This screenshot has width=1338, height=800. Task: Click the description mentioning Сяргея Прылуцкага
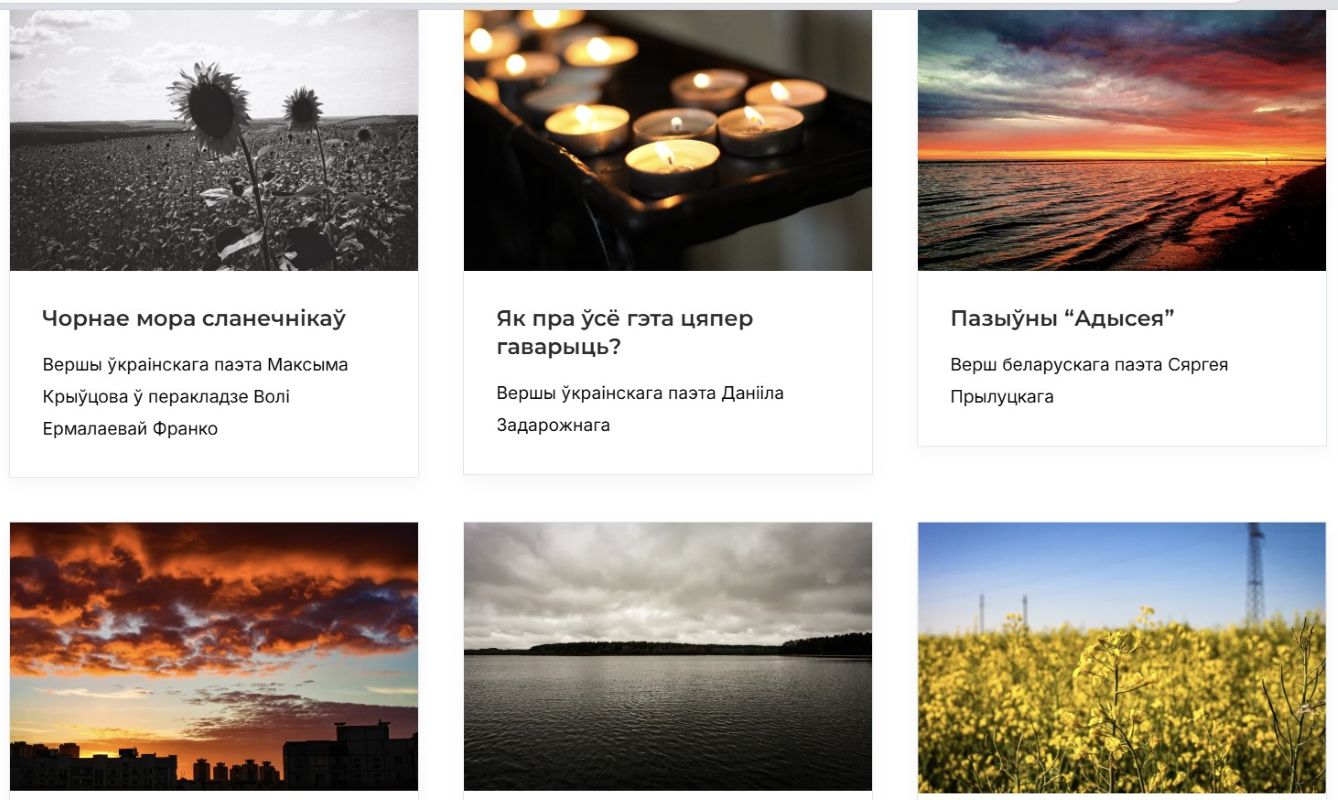pos(1089,381)
